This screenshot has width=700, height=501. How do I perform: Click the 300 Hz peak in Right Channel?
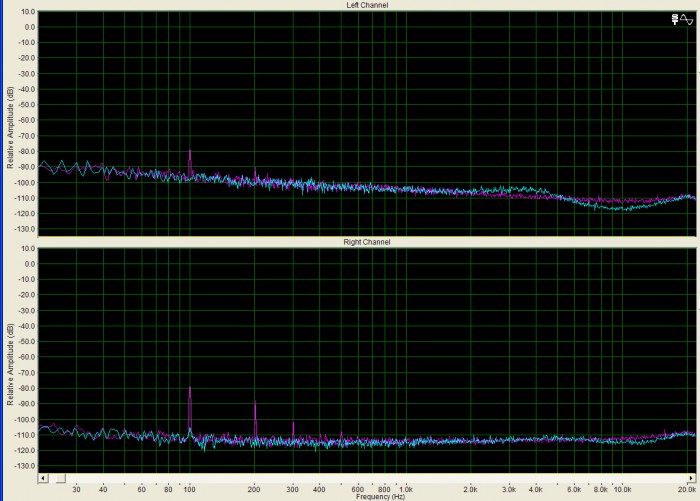(x=293, y=429)
